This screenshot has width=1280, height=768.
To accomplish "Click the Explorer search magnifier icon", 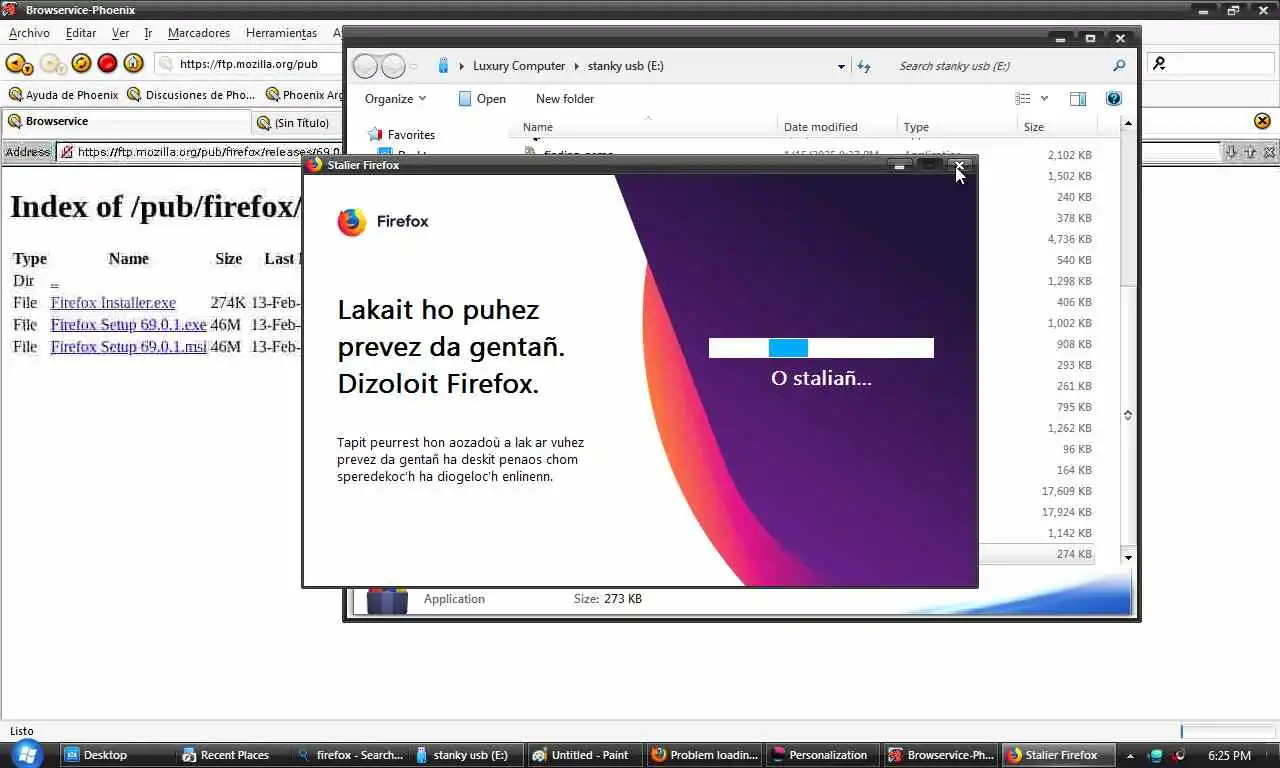I will pyautogui.click(x=1119, y=66).
